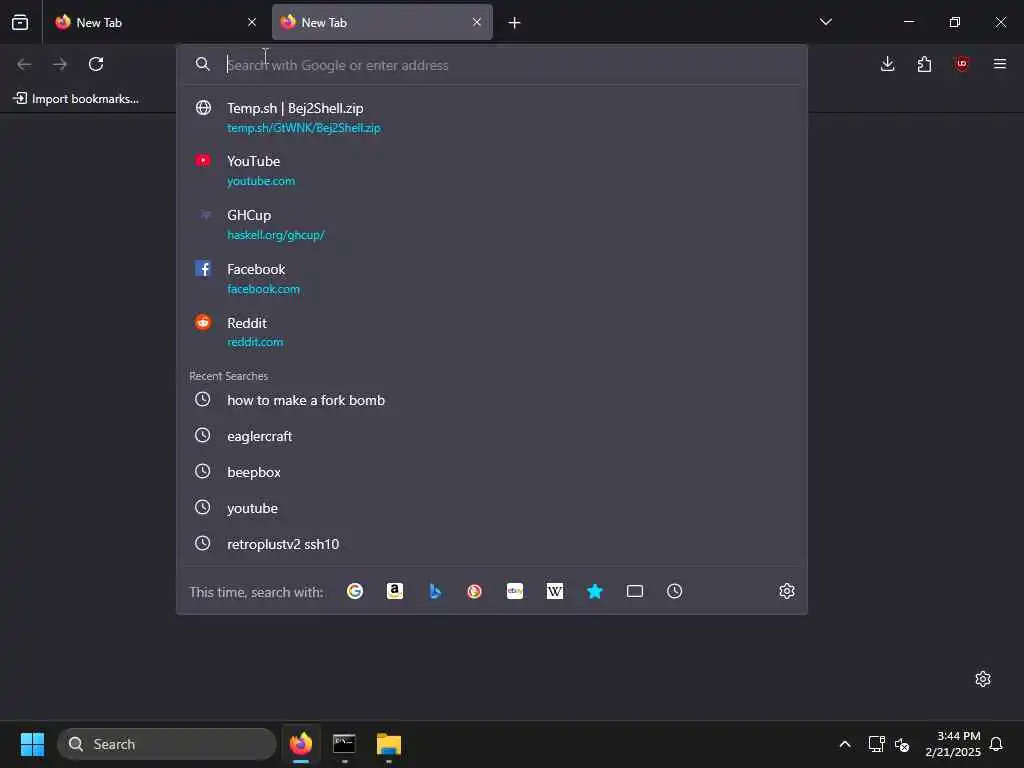Image resolution: width=1024 pixels, height=768 pixels.
Task: Open the Reddit suggestion
Action: point(492,332)
